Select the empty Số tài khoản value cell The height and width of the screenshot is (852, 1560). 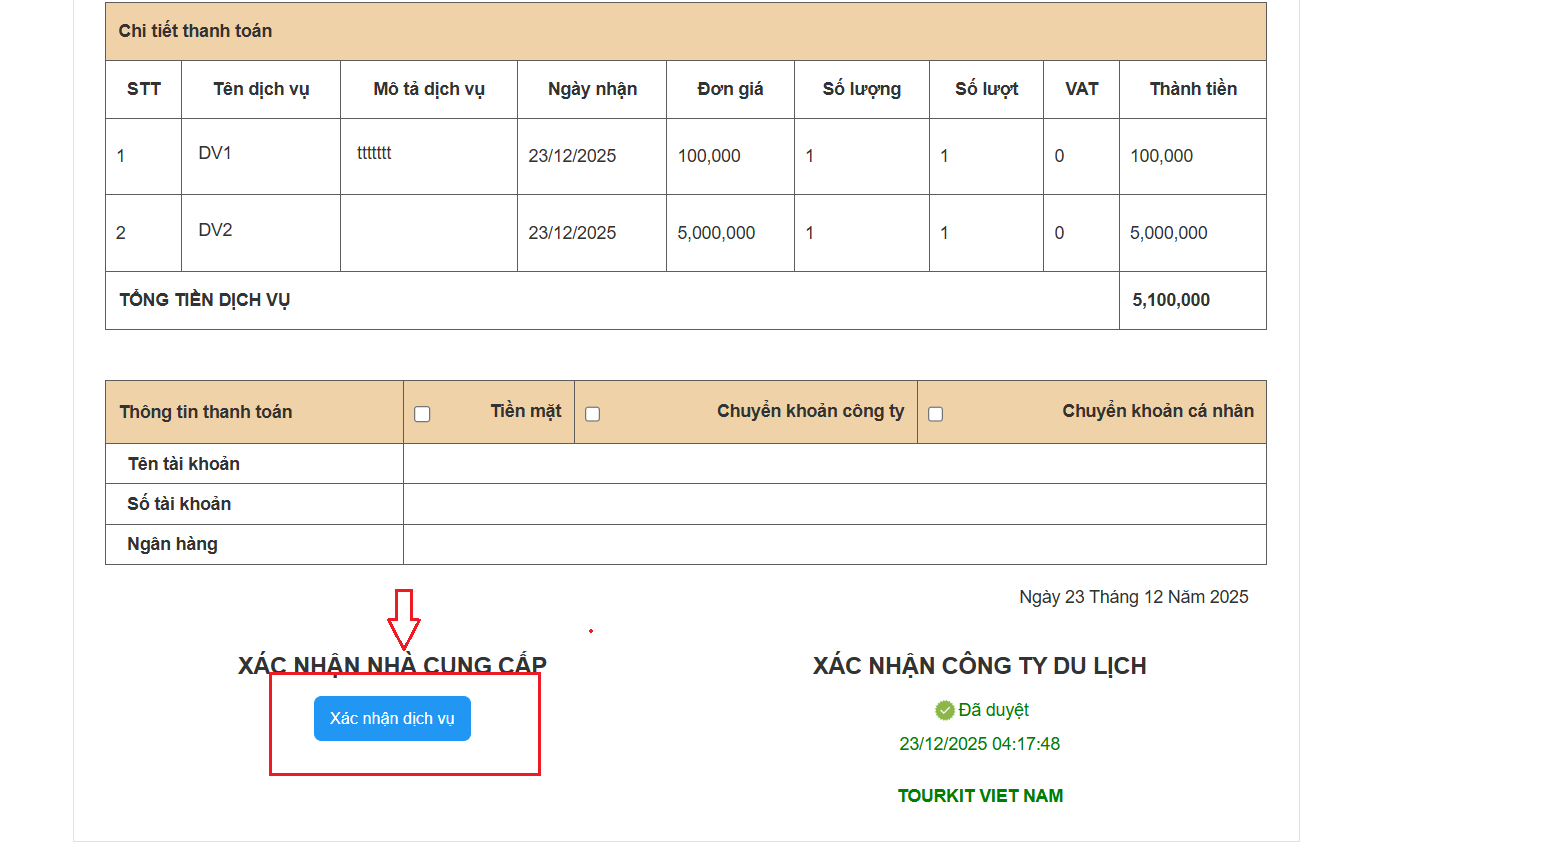834,504
